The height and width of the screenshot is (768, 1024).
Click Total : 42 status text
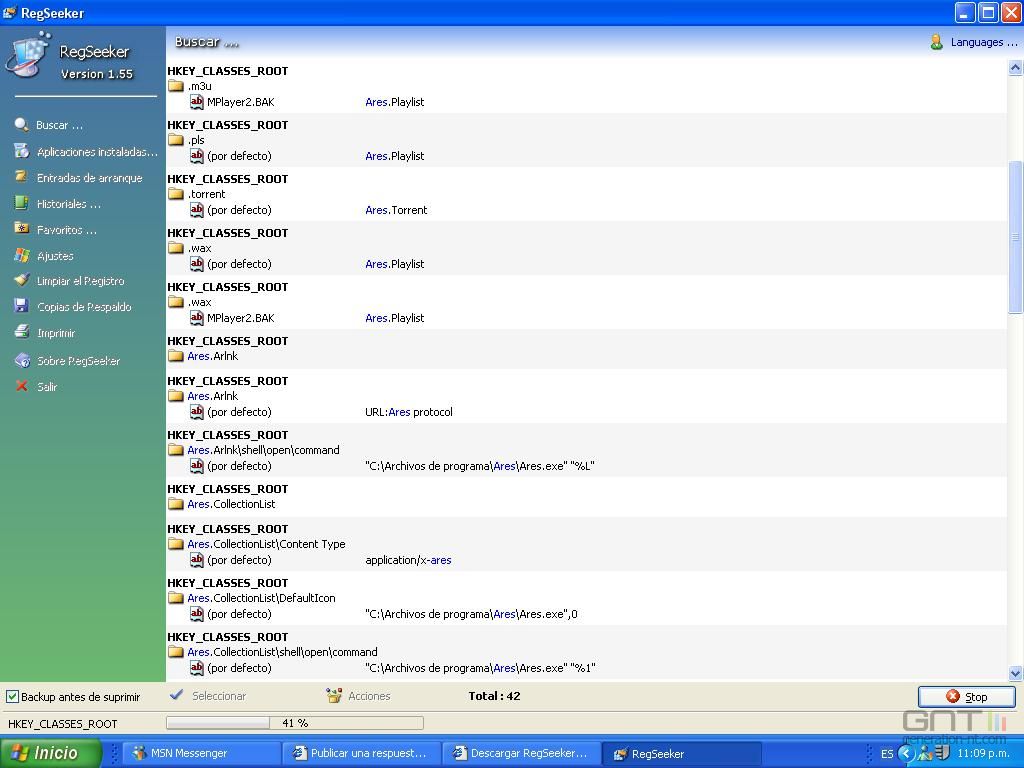click(x=494, y=696)
